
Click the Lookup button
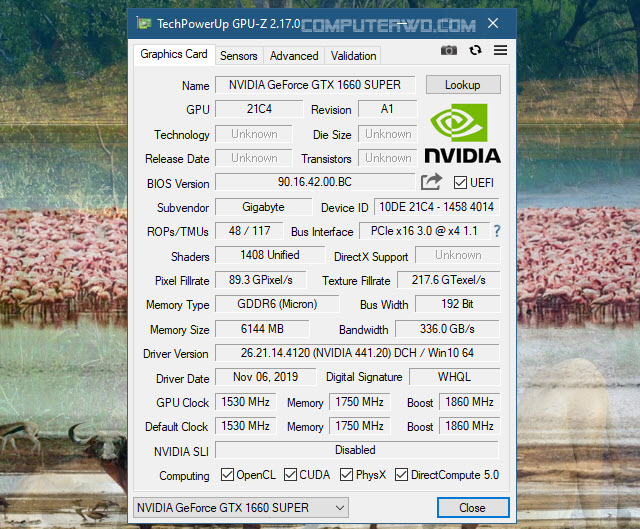463,85
